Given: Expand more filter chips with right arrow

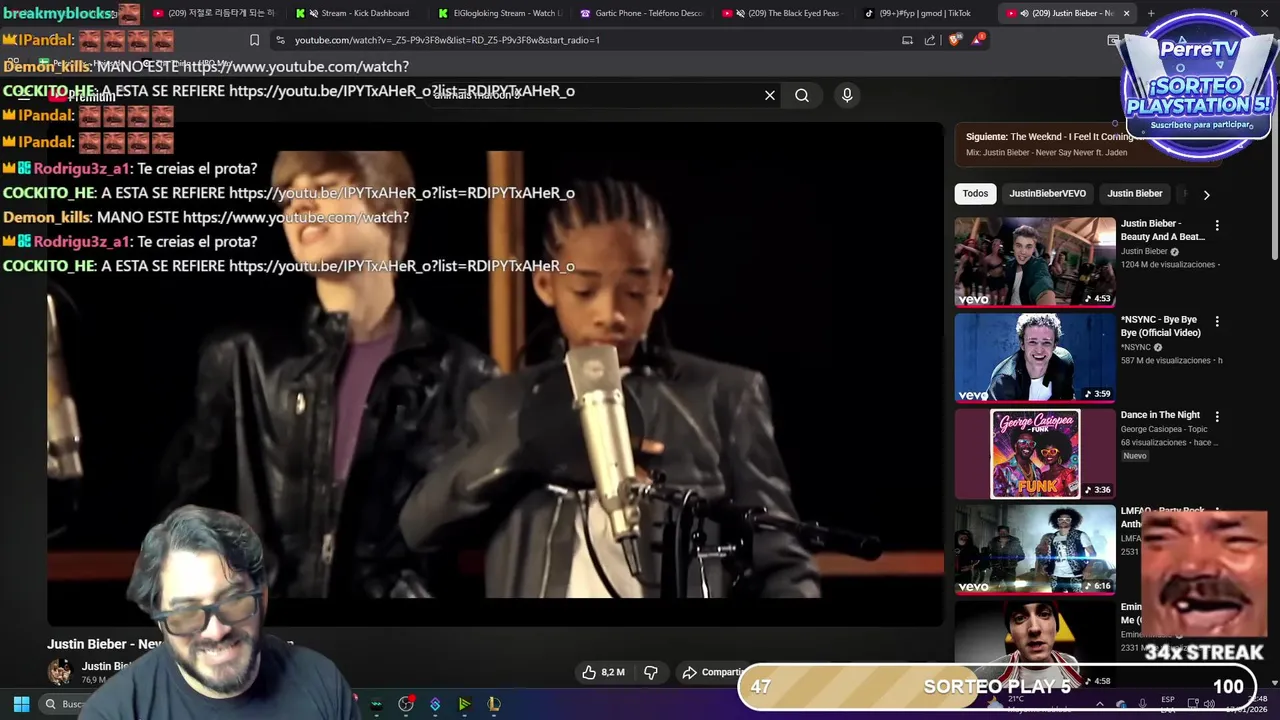Looking at the screenshot, I should [x=1206, y=194].
